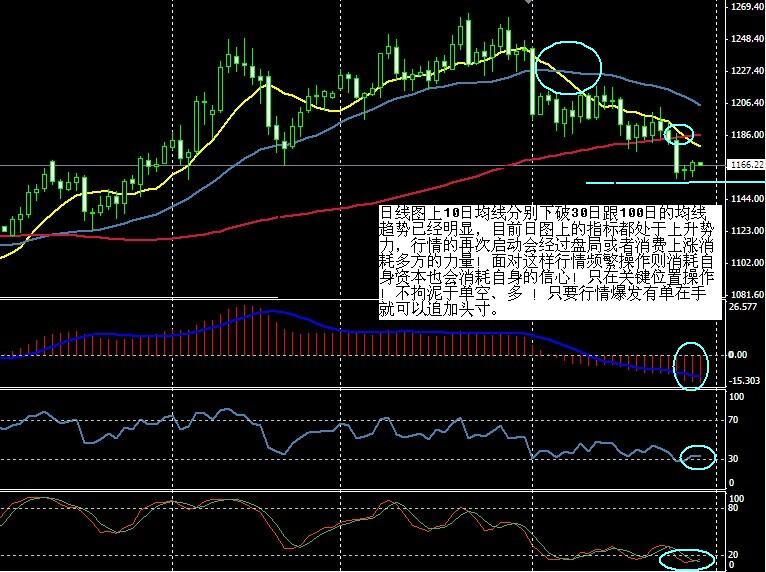Click the RSI level 70 label
766x572 pixels.
pyautogui.click(x=733, y=420)
